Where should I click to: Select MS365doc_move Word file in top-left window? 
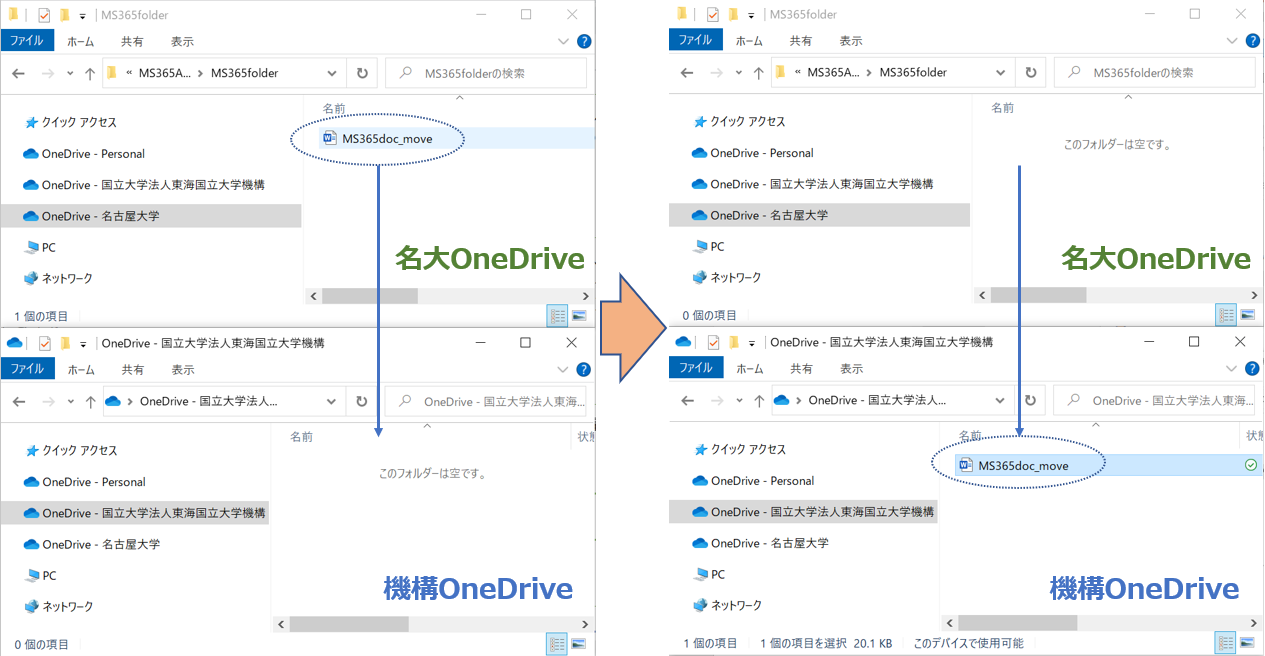(x=386, y=139)
